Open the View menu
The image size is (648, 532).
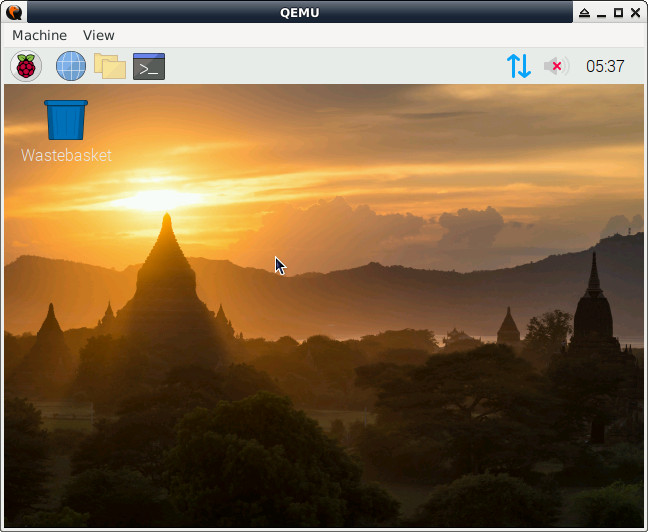(98, 35)
